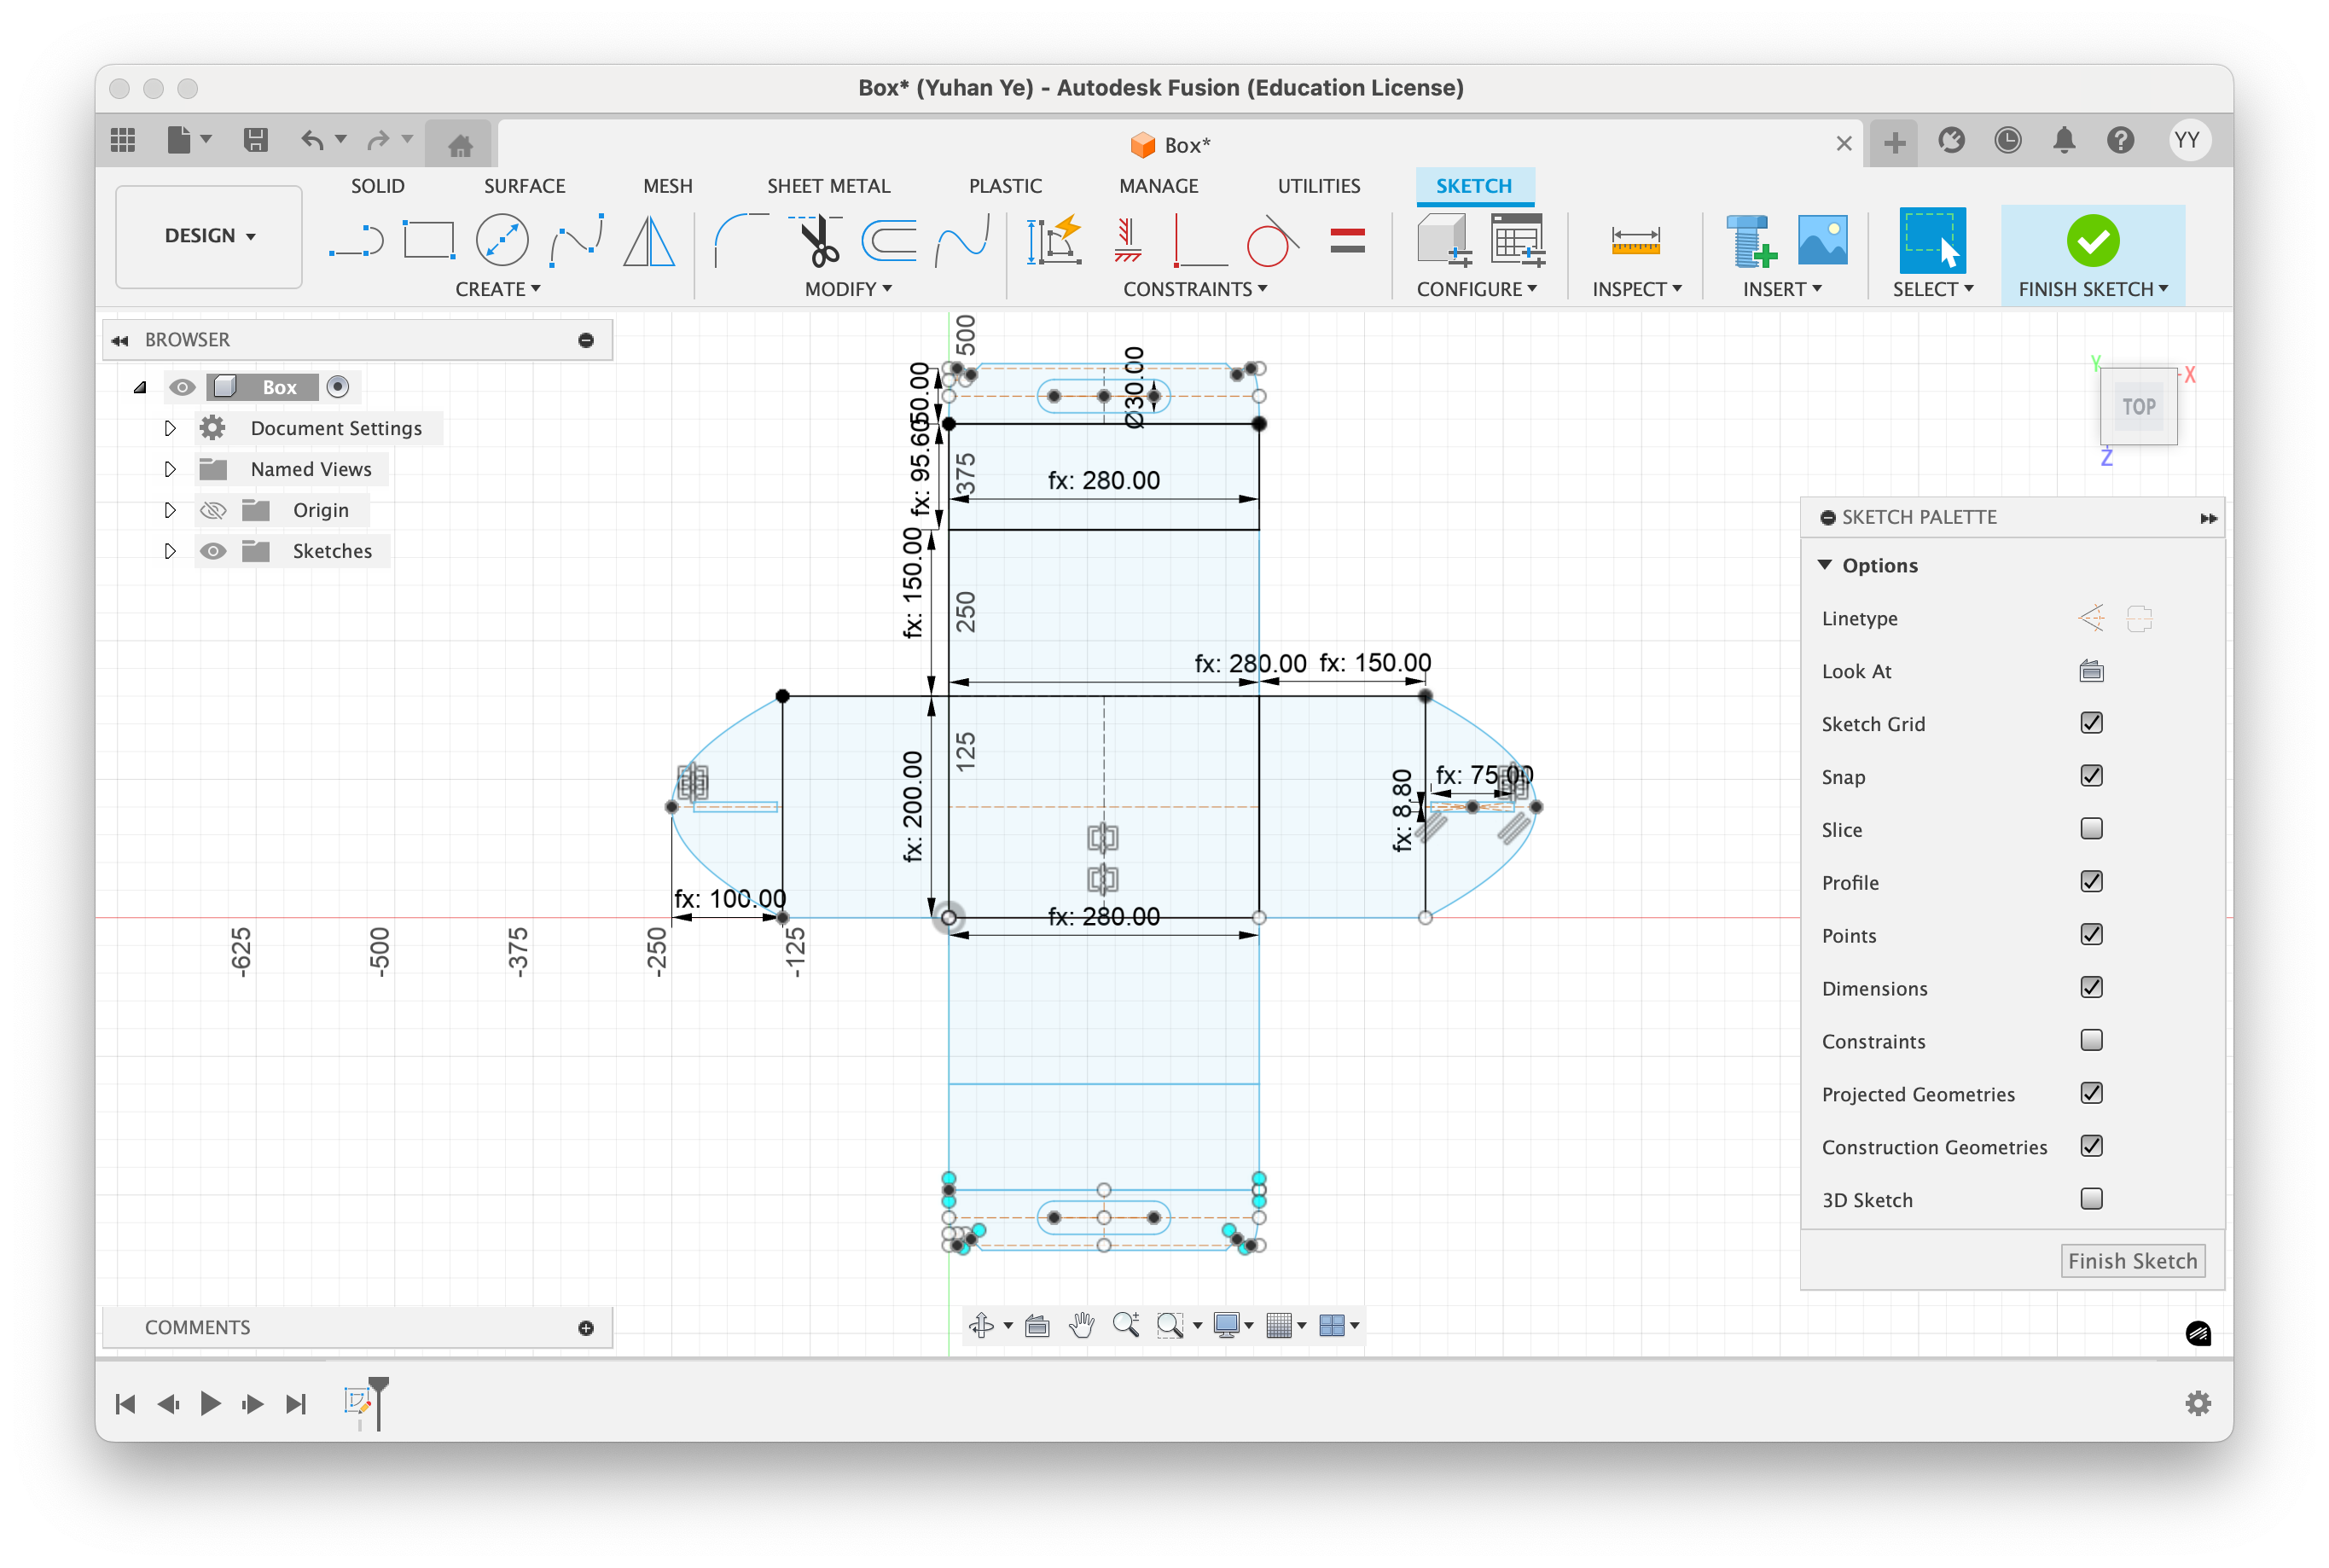
Task: Open the CONSTRAINTS dropdown menu
Action: [x=1194, y=289]
